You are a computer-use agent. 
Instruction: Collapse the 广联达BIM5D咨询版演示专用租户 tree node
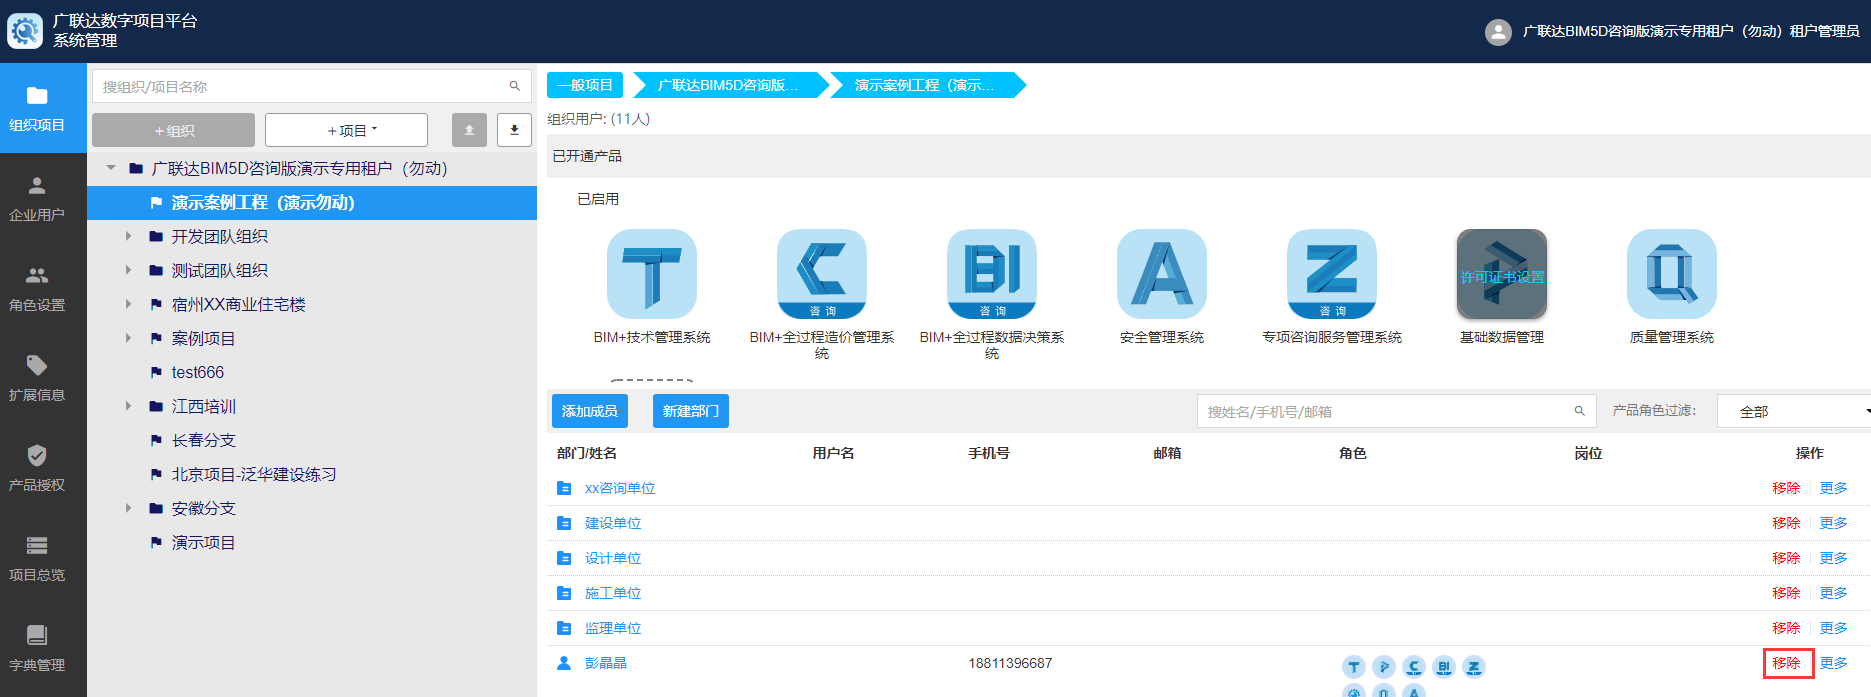tap(111, 168)
